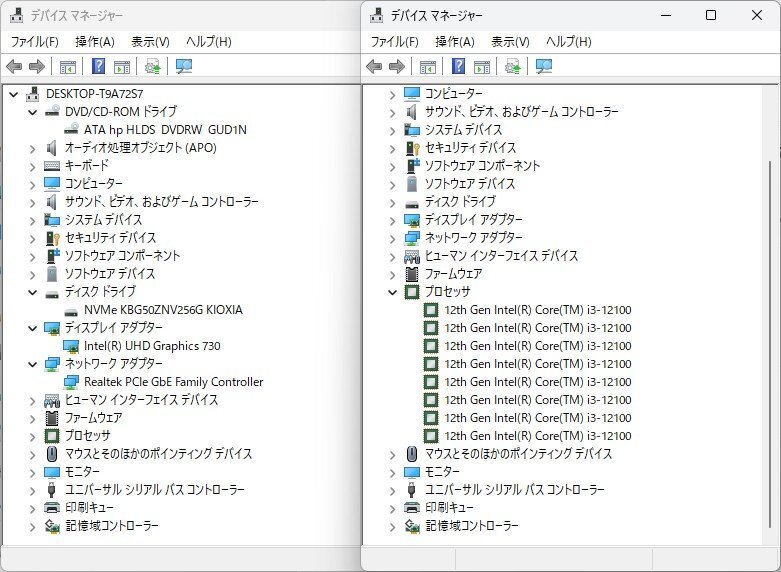This screenshot has height=572, width=781.
Task: Open ファイル(F) menu in right window
Action: click(x=394, y=41)
